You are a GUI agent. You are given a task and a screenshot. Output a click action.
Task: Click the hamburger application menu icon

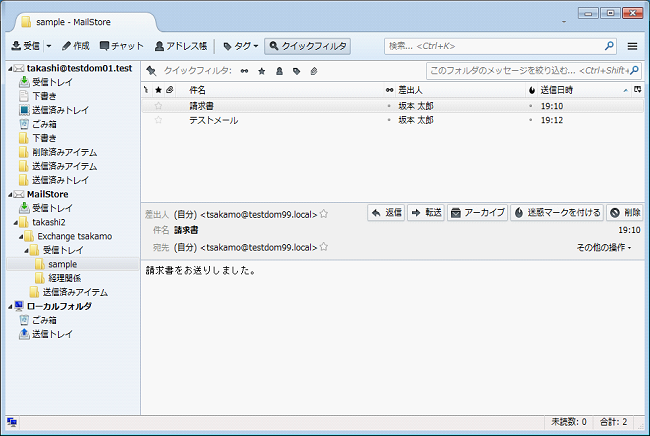(x=632, y=46)
